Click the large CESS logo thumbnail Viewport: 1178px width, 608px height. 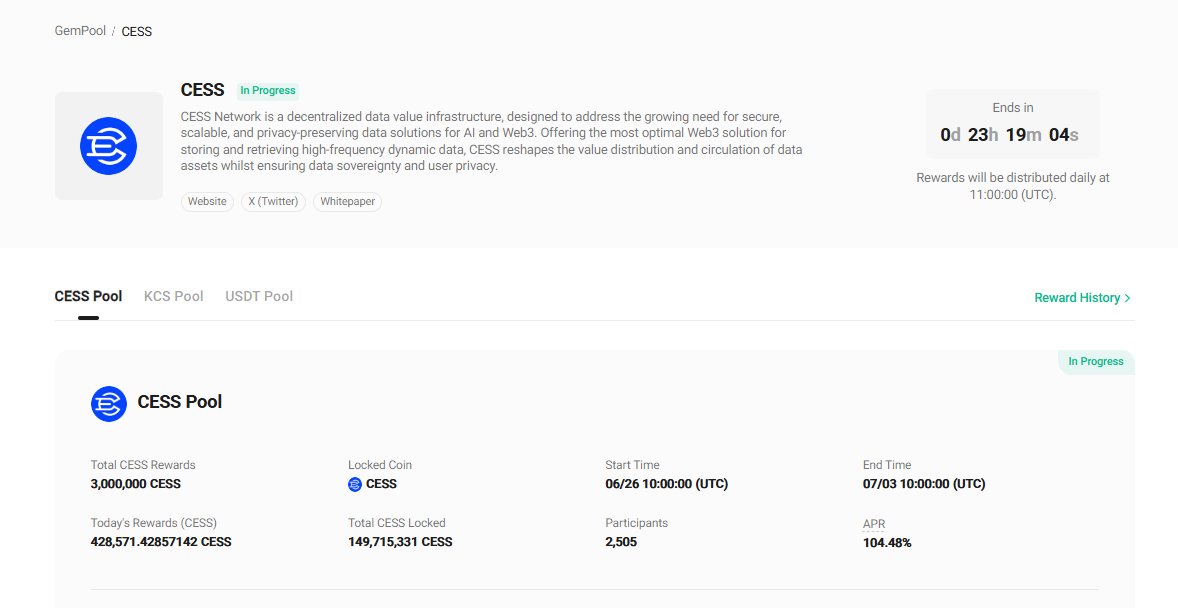[x=109, y=146]
